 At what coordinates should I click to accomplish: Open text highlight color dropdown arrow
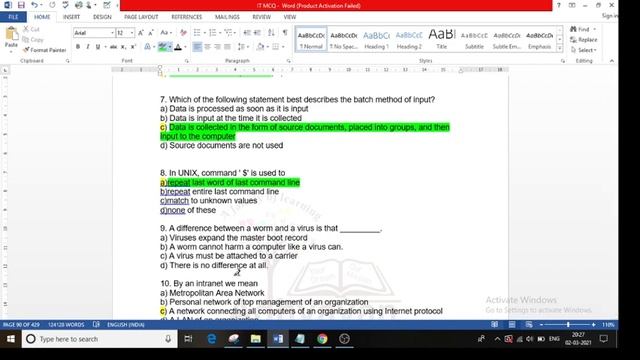coord(170,47)
